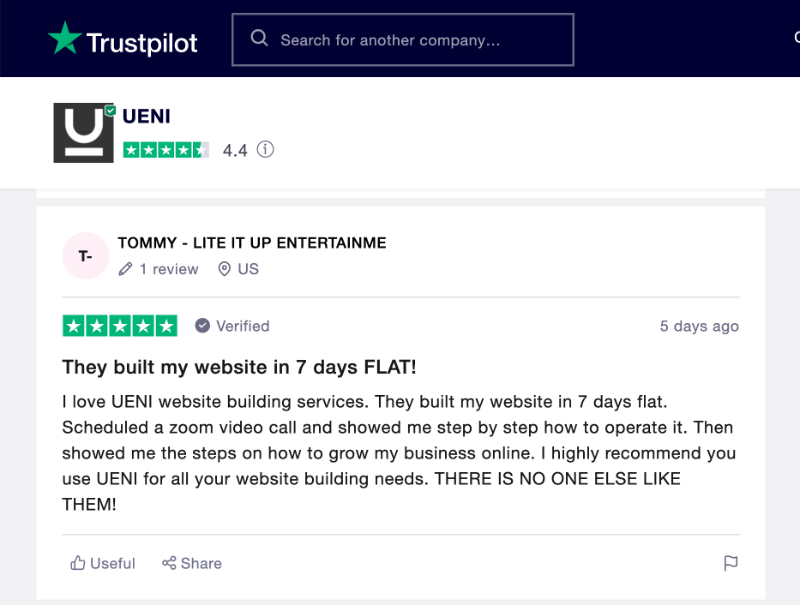Screen dimensions: 800x605
Task: Click the location pin icon beside US
Action: pos(224,269)
